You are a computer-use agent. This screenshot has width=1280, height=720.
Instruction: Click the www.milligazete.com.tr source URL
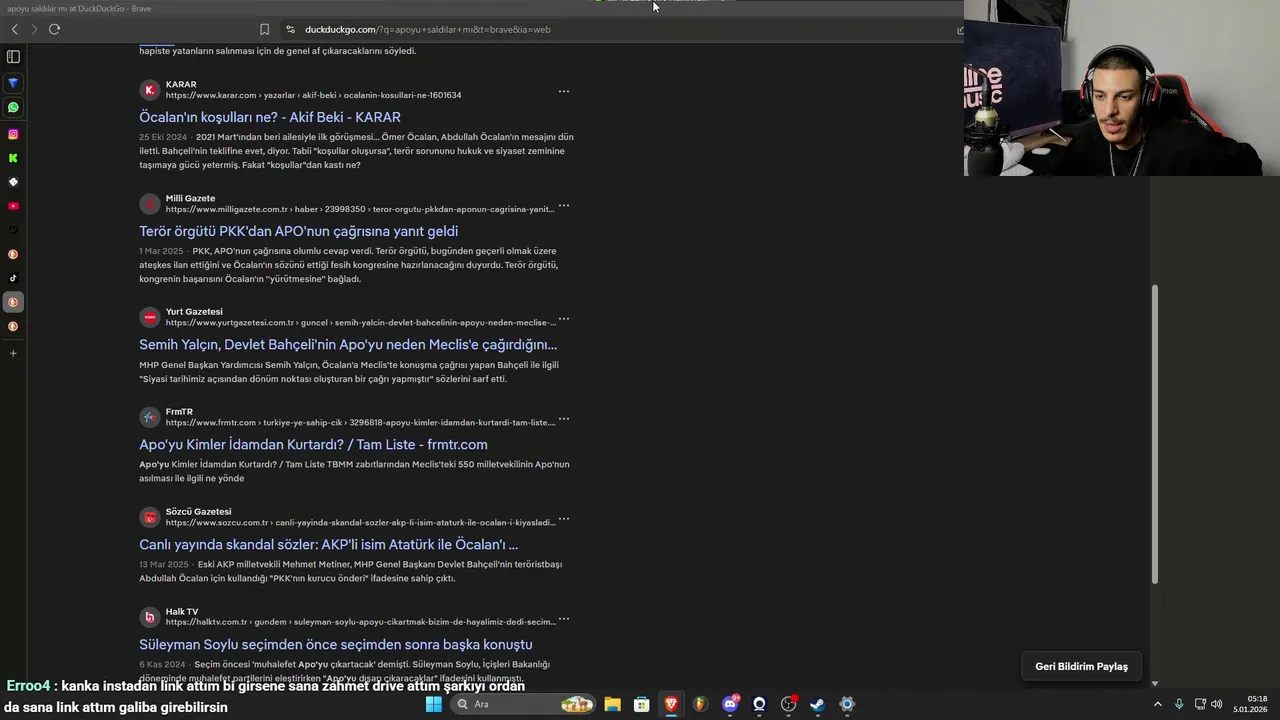359,209
